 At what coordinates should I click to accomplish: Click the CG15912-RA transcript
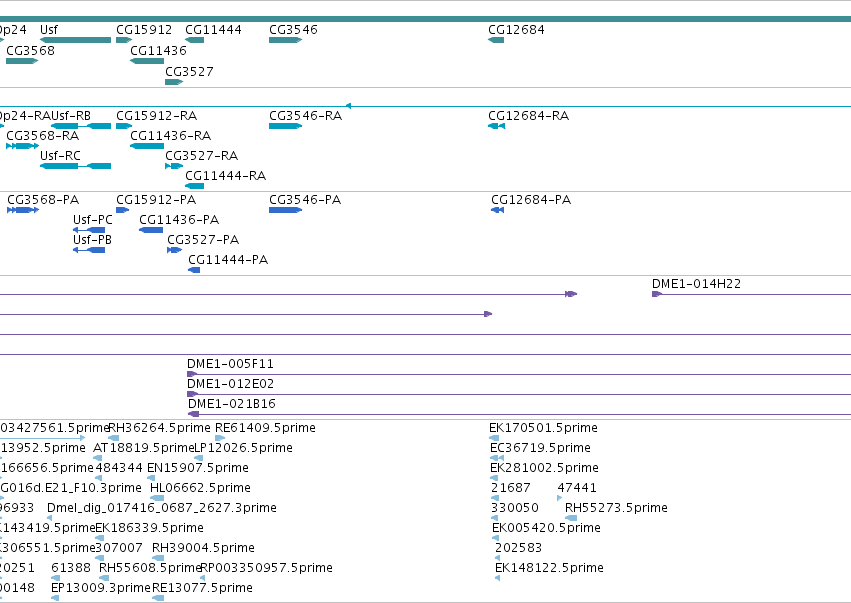click(x=124, y=126)
